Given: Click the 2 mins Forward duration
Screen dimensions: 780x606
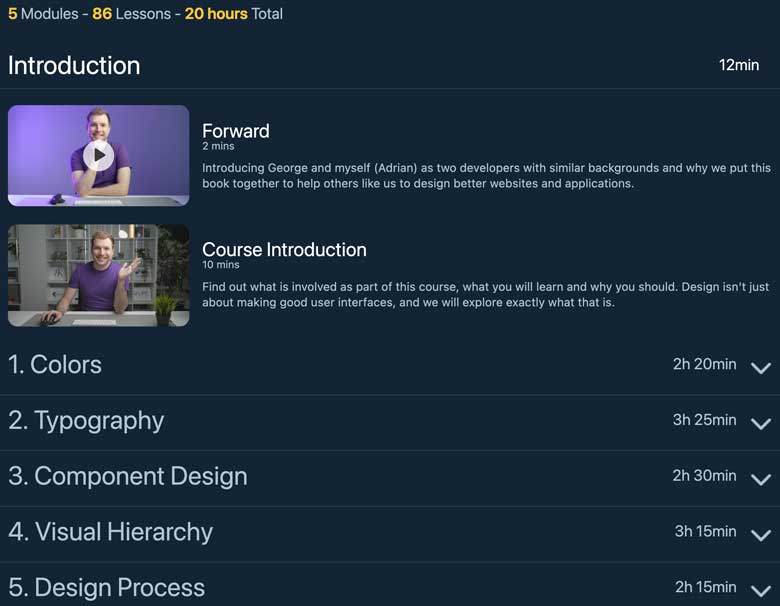Looking at the screenshot, I should 218,146.
